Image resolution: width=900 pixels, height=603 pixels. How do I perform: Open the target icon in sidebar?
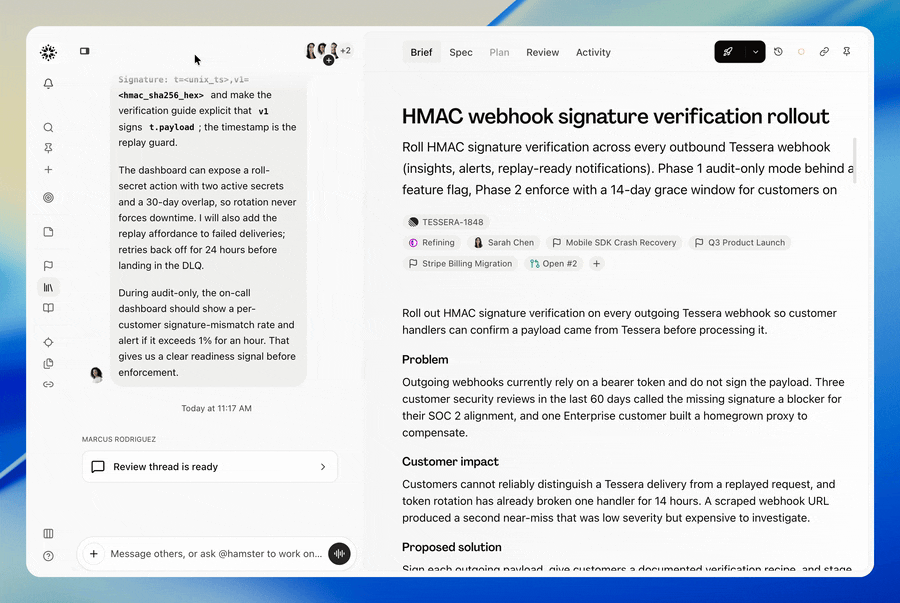click(48, 197)
